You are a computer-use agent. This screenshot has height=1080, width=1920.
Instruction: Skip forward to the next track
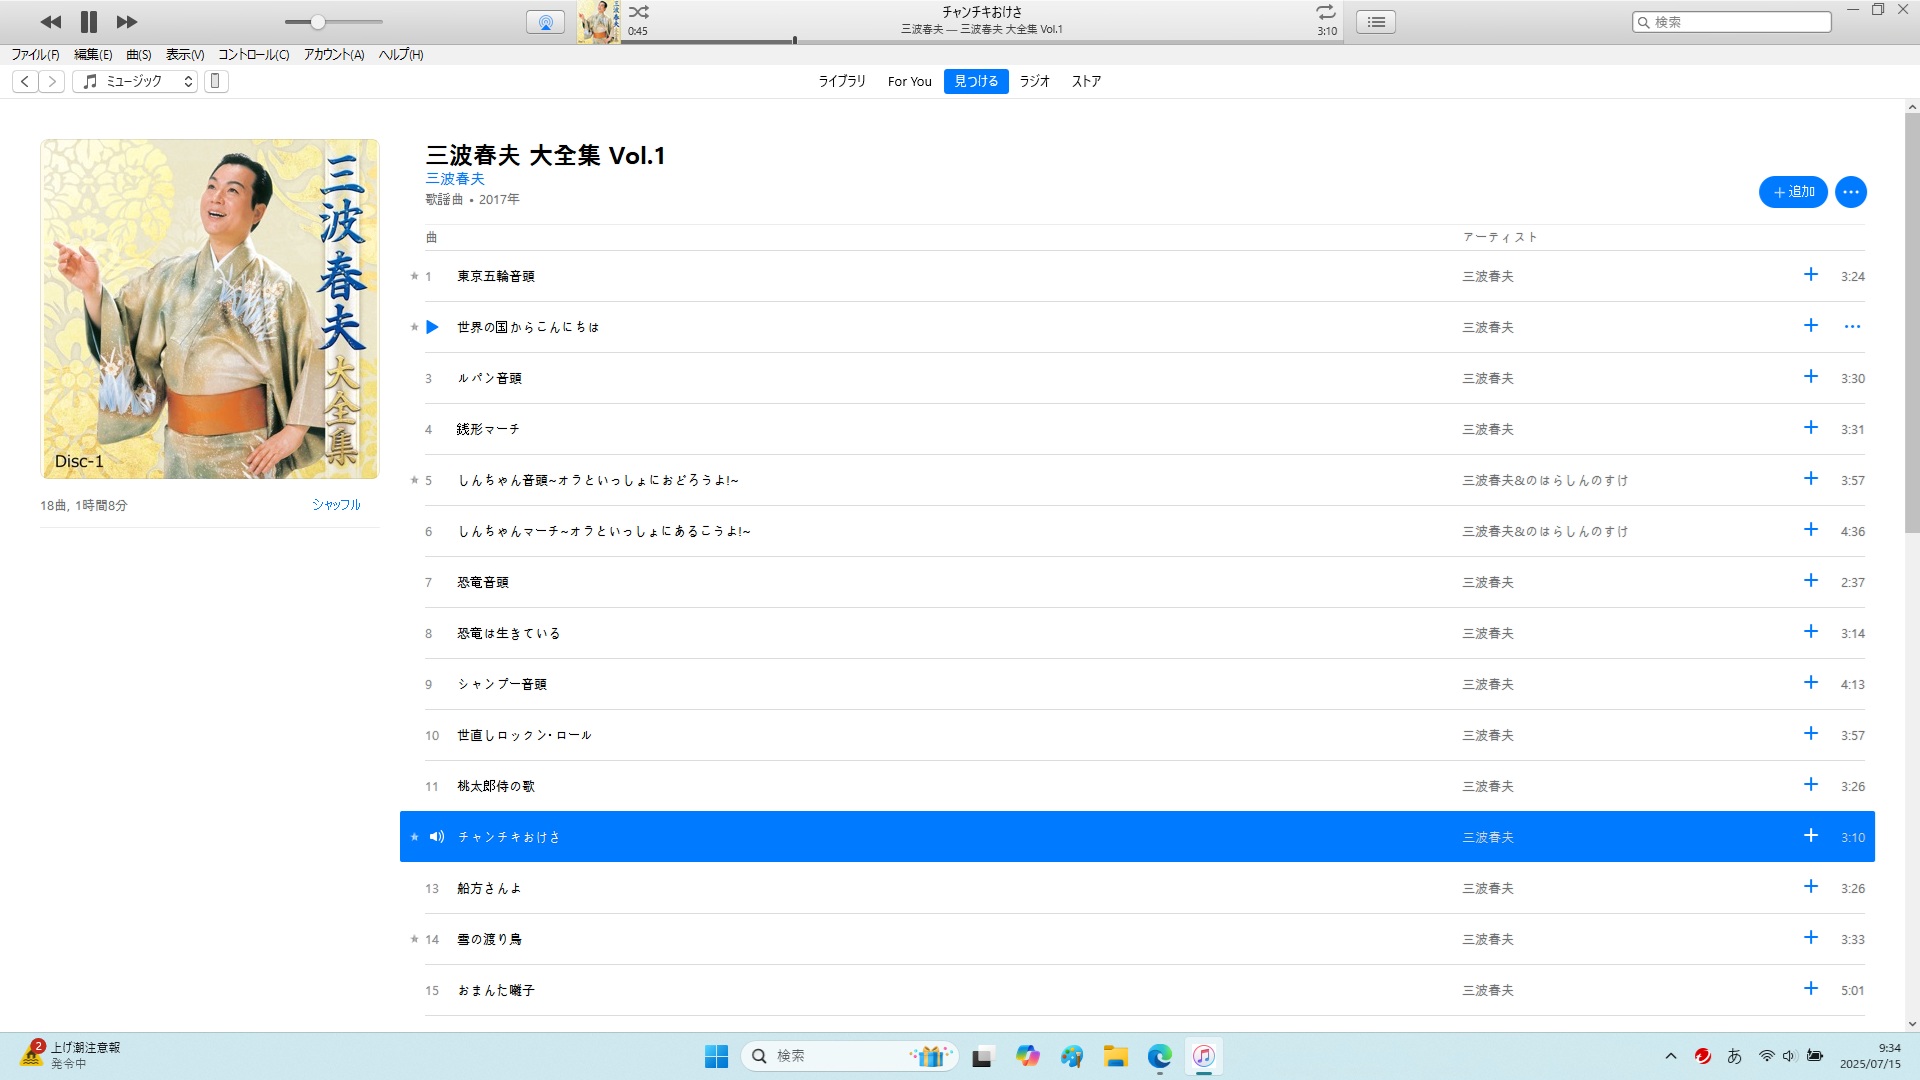(127, 21)
